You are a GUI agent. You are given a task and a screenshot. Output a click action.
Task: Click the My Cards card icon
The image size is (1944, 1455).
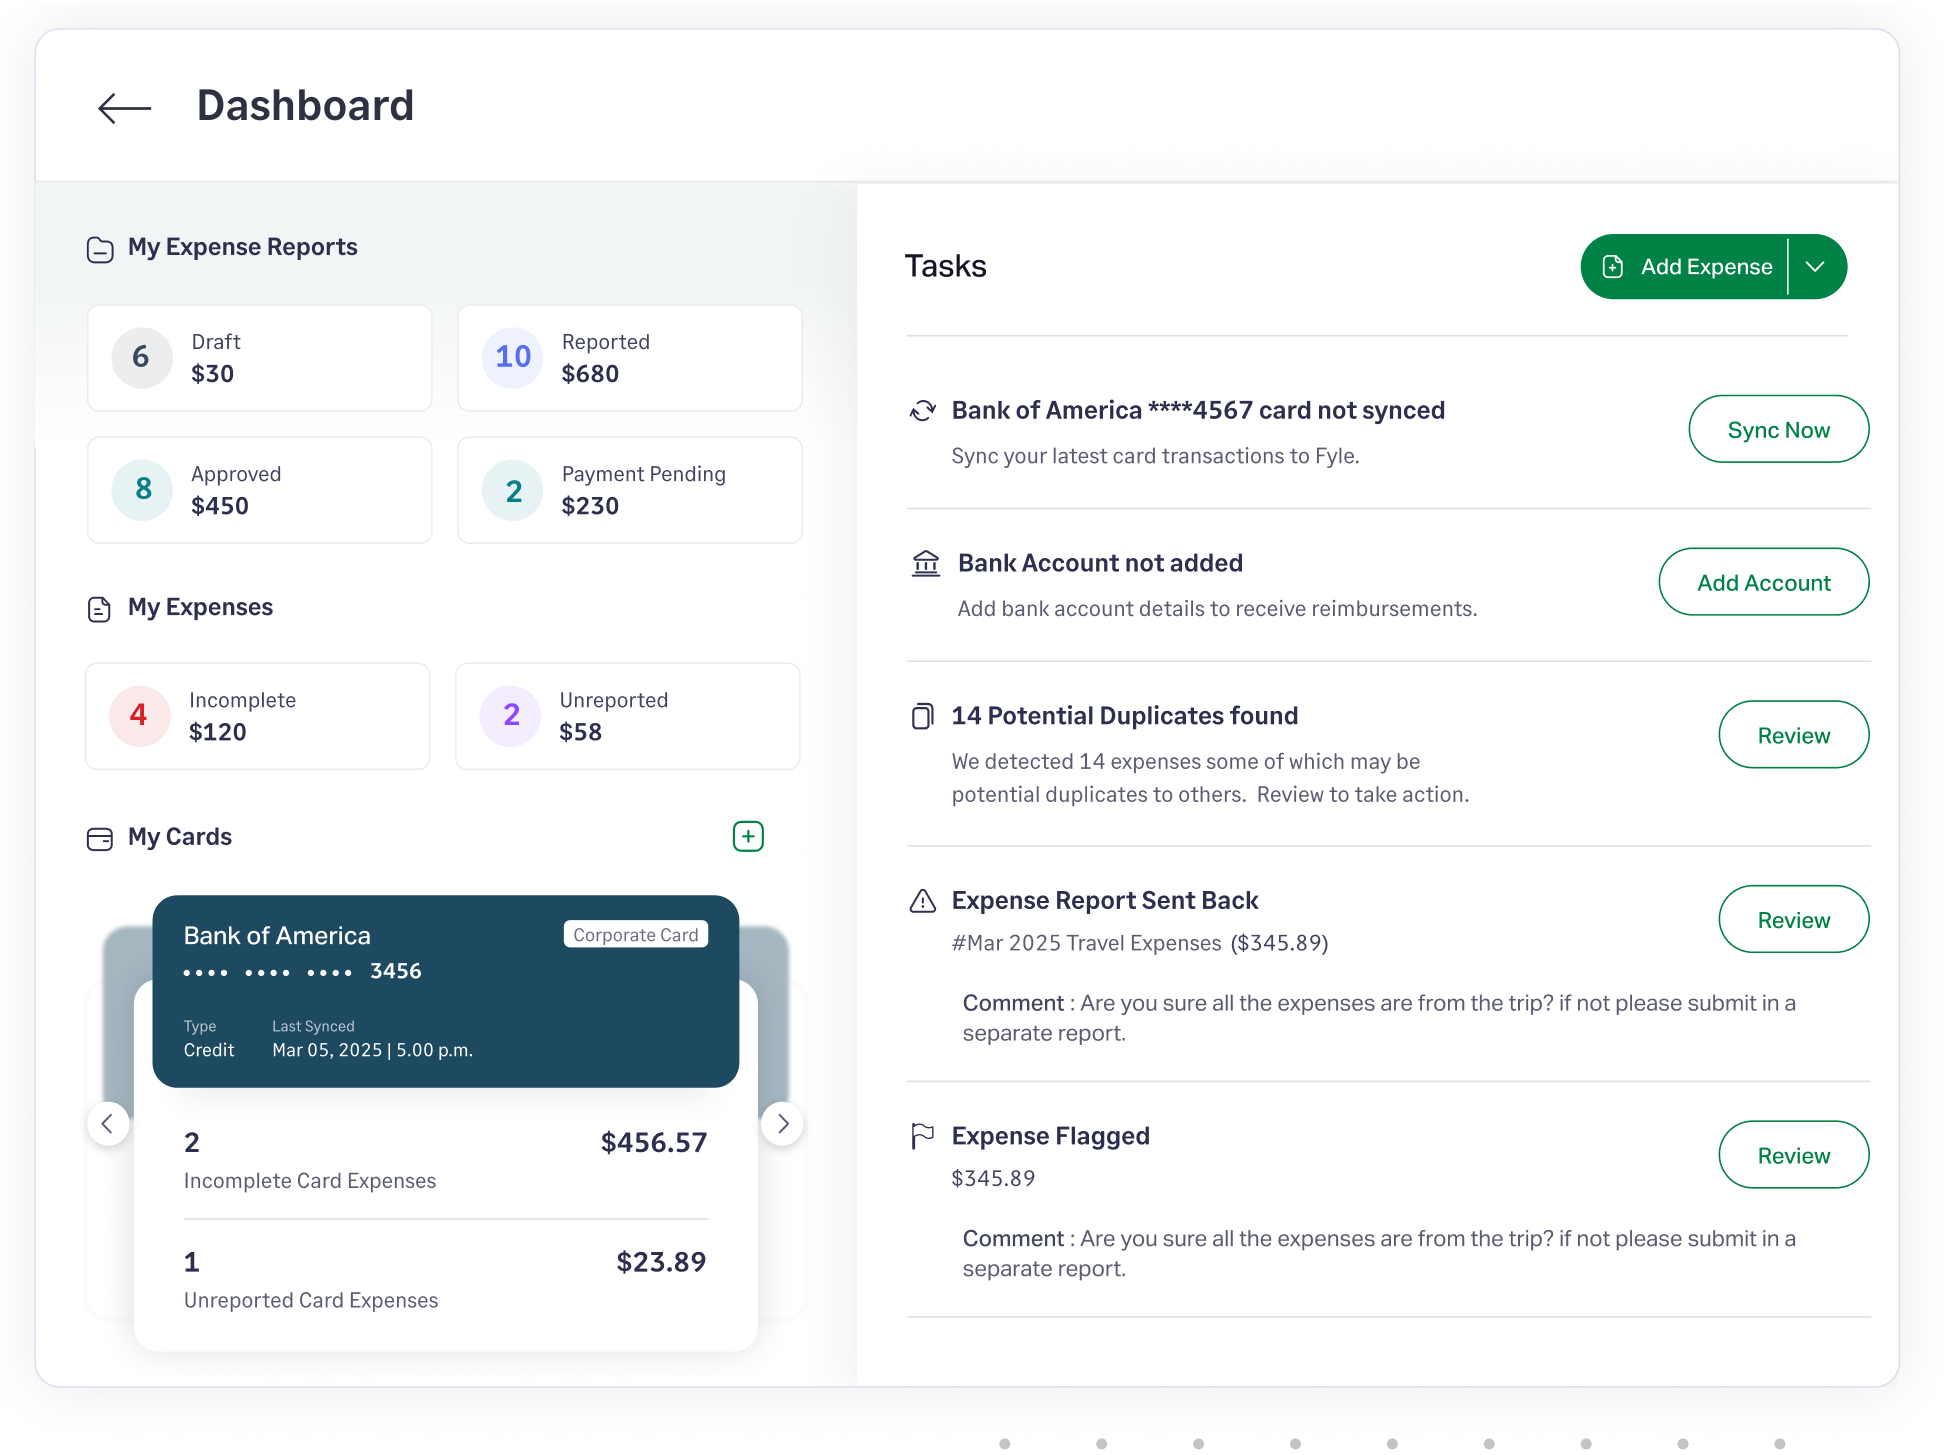coord(100,839)
